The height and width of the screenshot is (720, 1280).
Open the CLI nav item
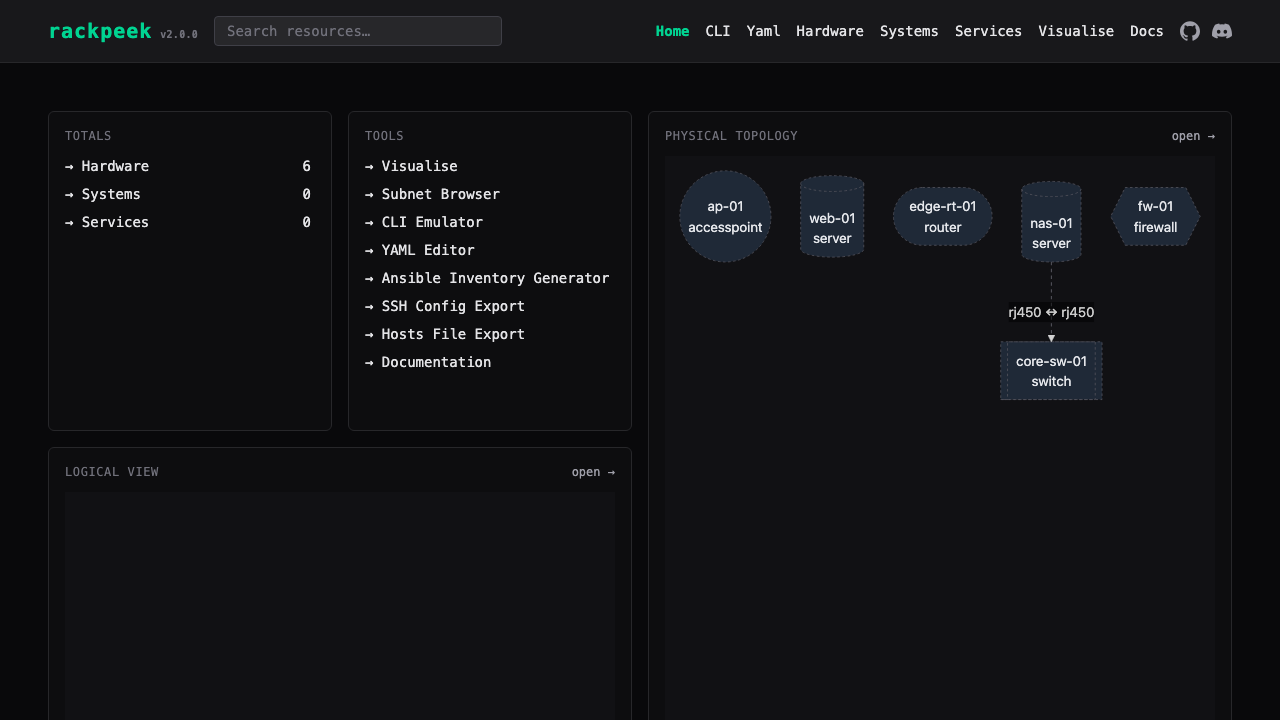(718, 31)
